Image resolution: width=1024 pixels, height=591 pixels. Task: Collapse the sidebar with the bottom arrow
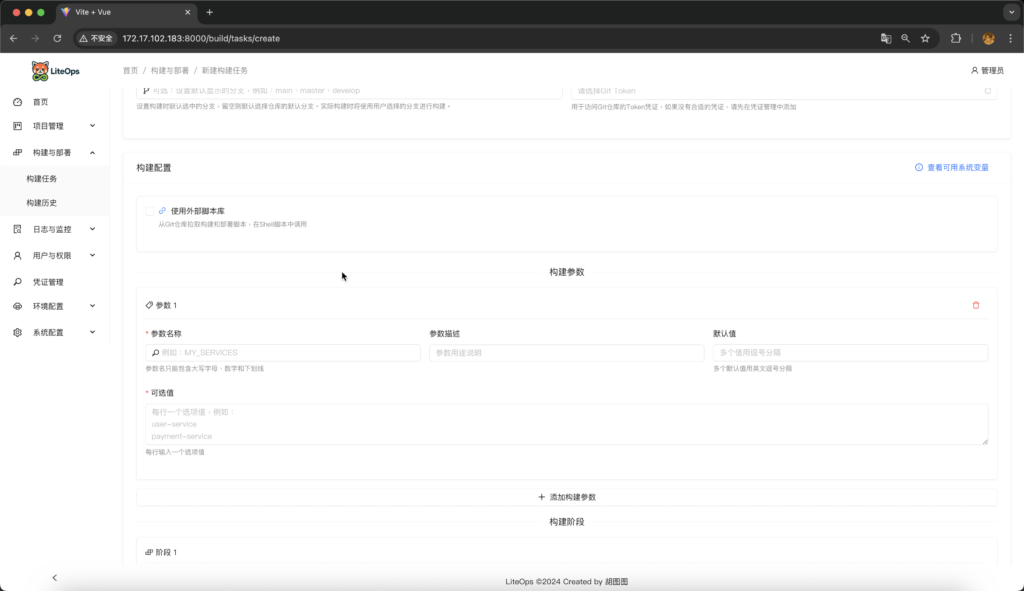tap(54, 577)
